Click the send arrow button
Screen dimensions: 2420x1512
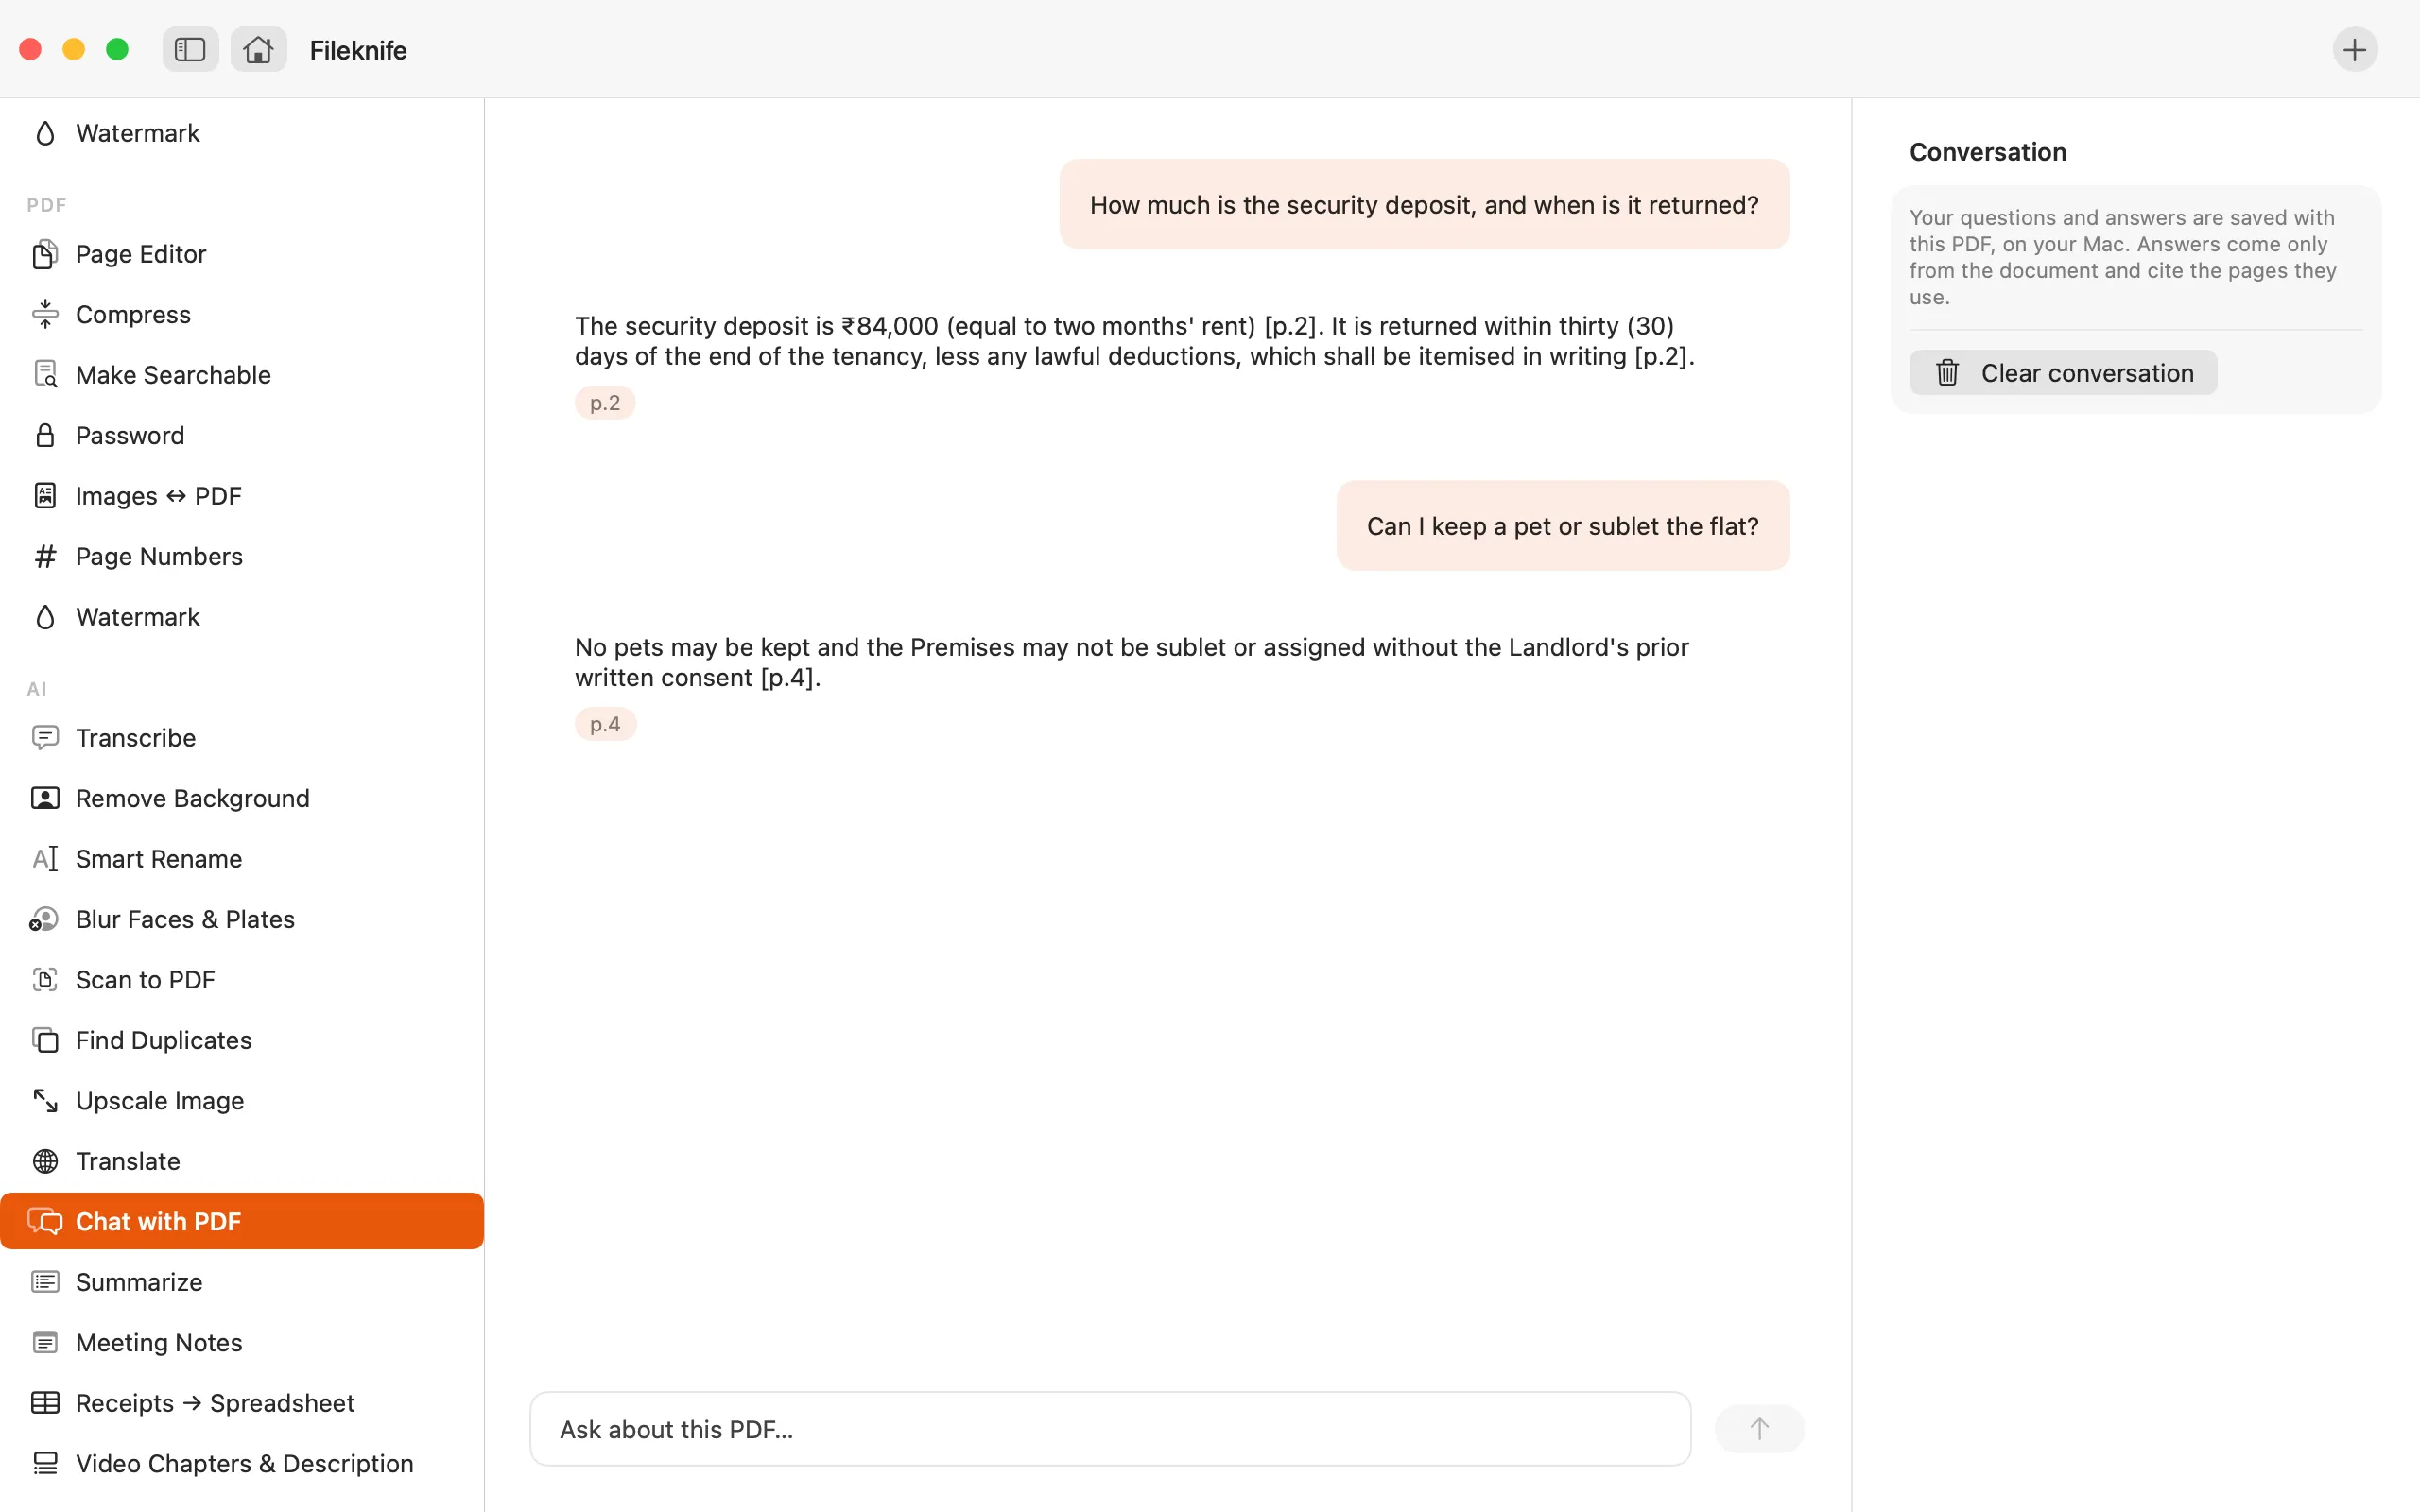click(x=1759, y=1429)
